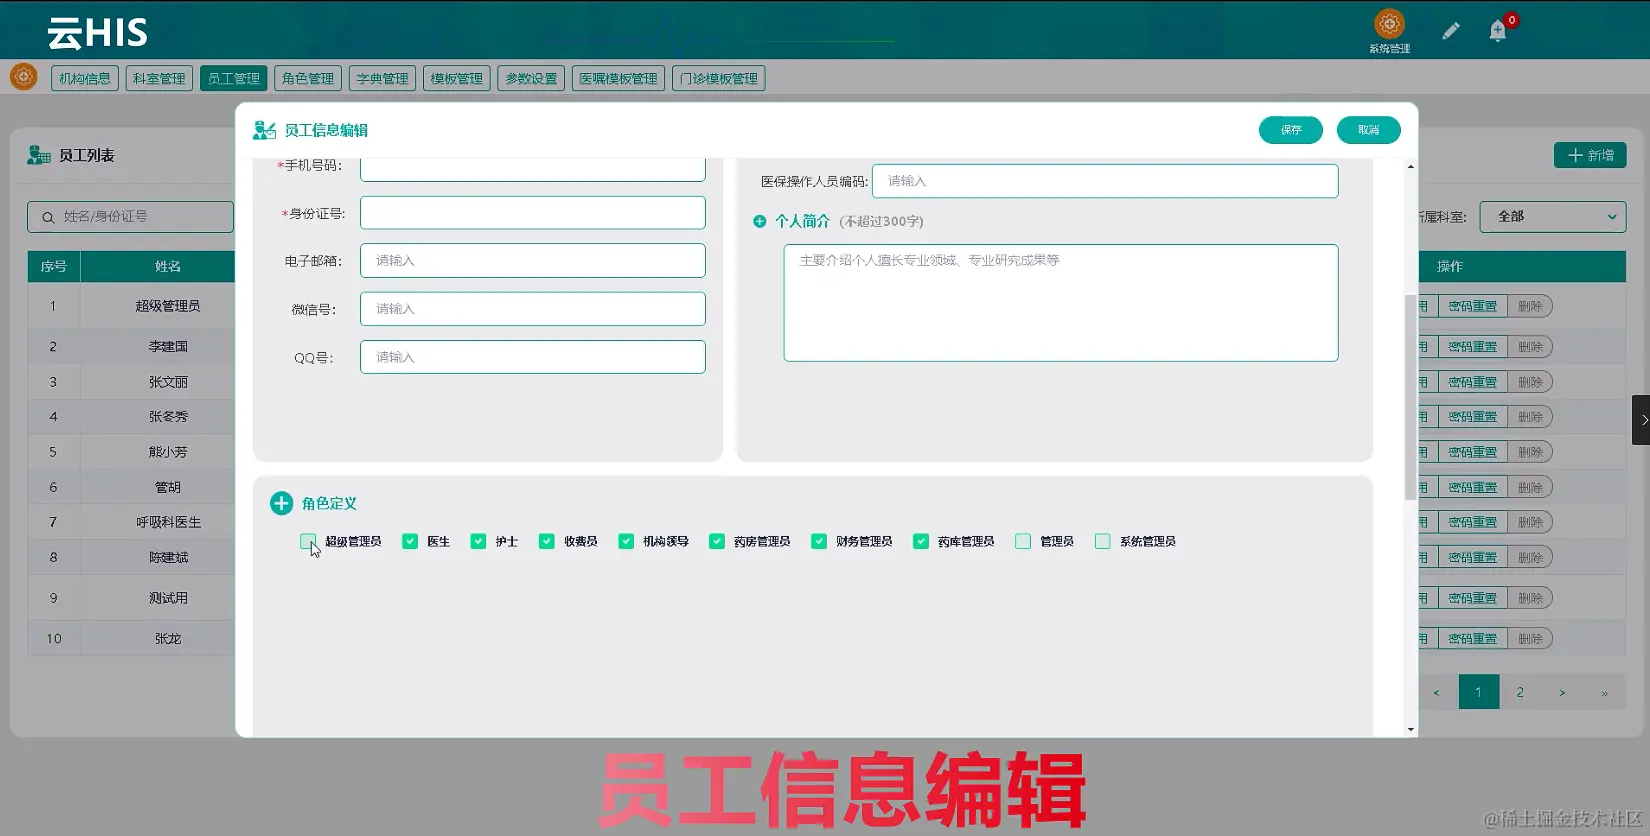This screenshot has height=836, width=1650.
Task: Cancel the dialog with 取消
Action: [x=1369, y=130]
